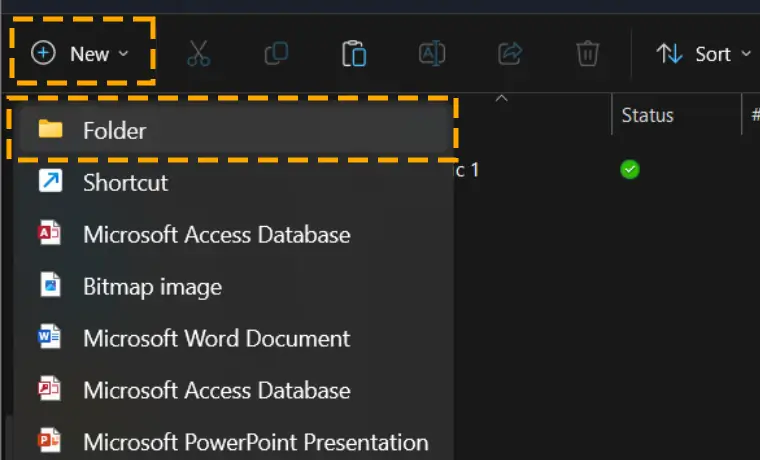Pick Access Database listed above Bitmap image
This screenshot has height=460, width=760.
(x=233, y=234)
